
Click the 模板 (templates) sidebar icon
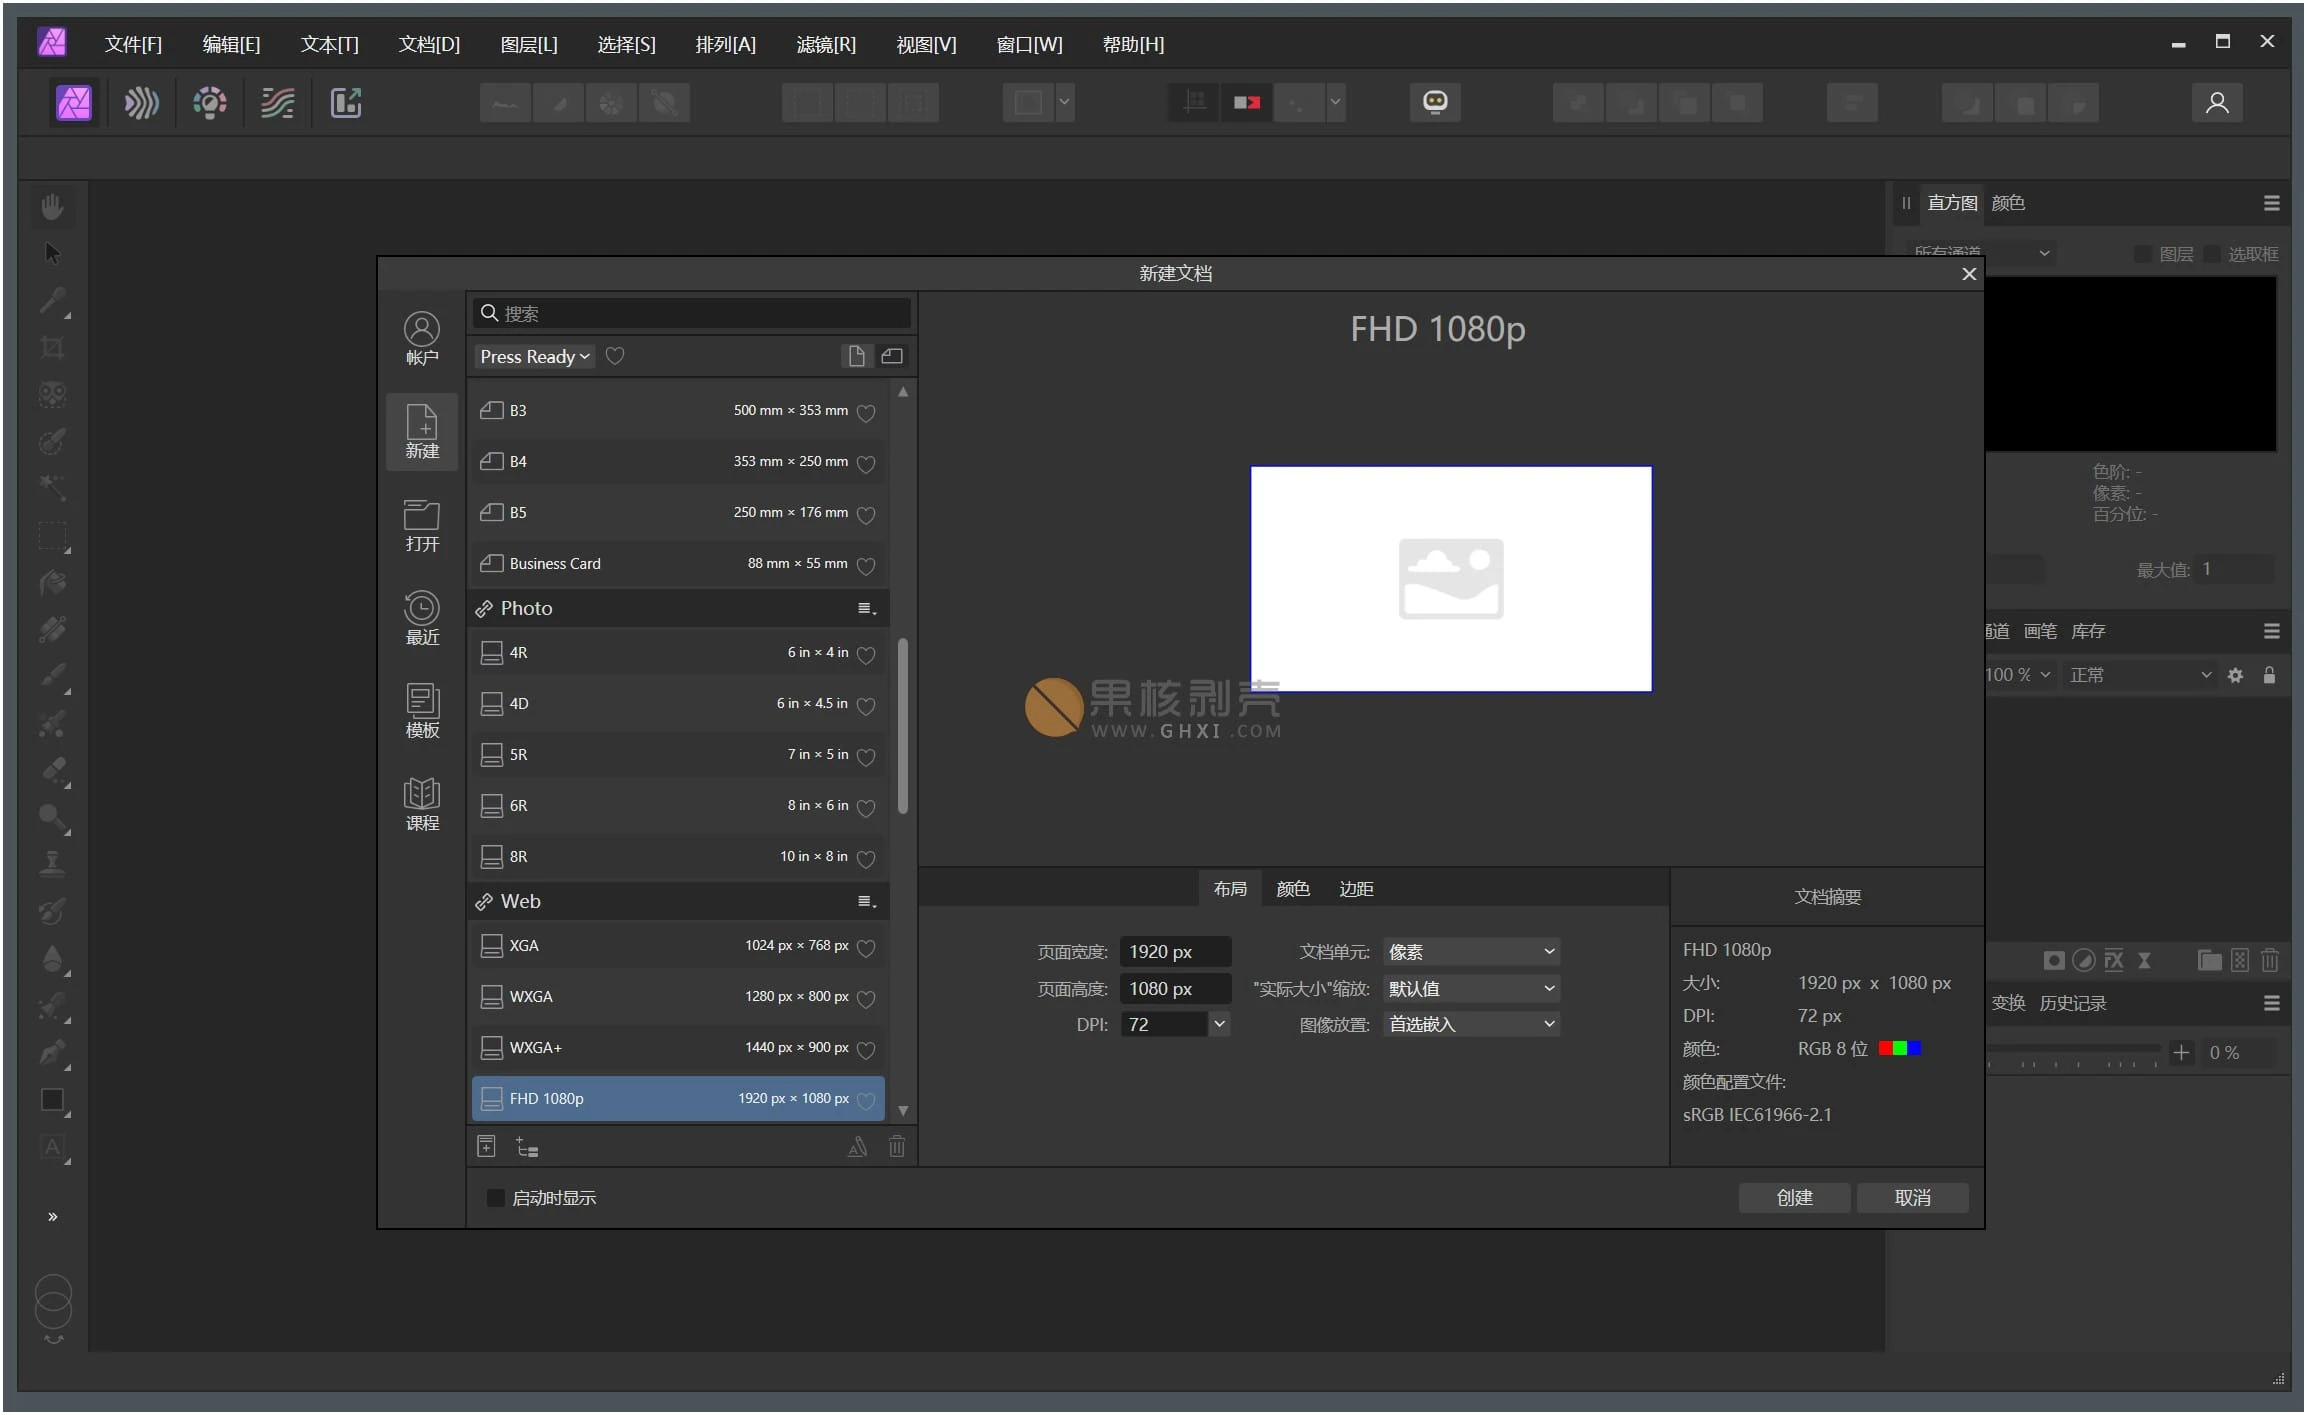[x=422, y=710]
